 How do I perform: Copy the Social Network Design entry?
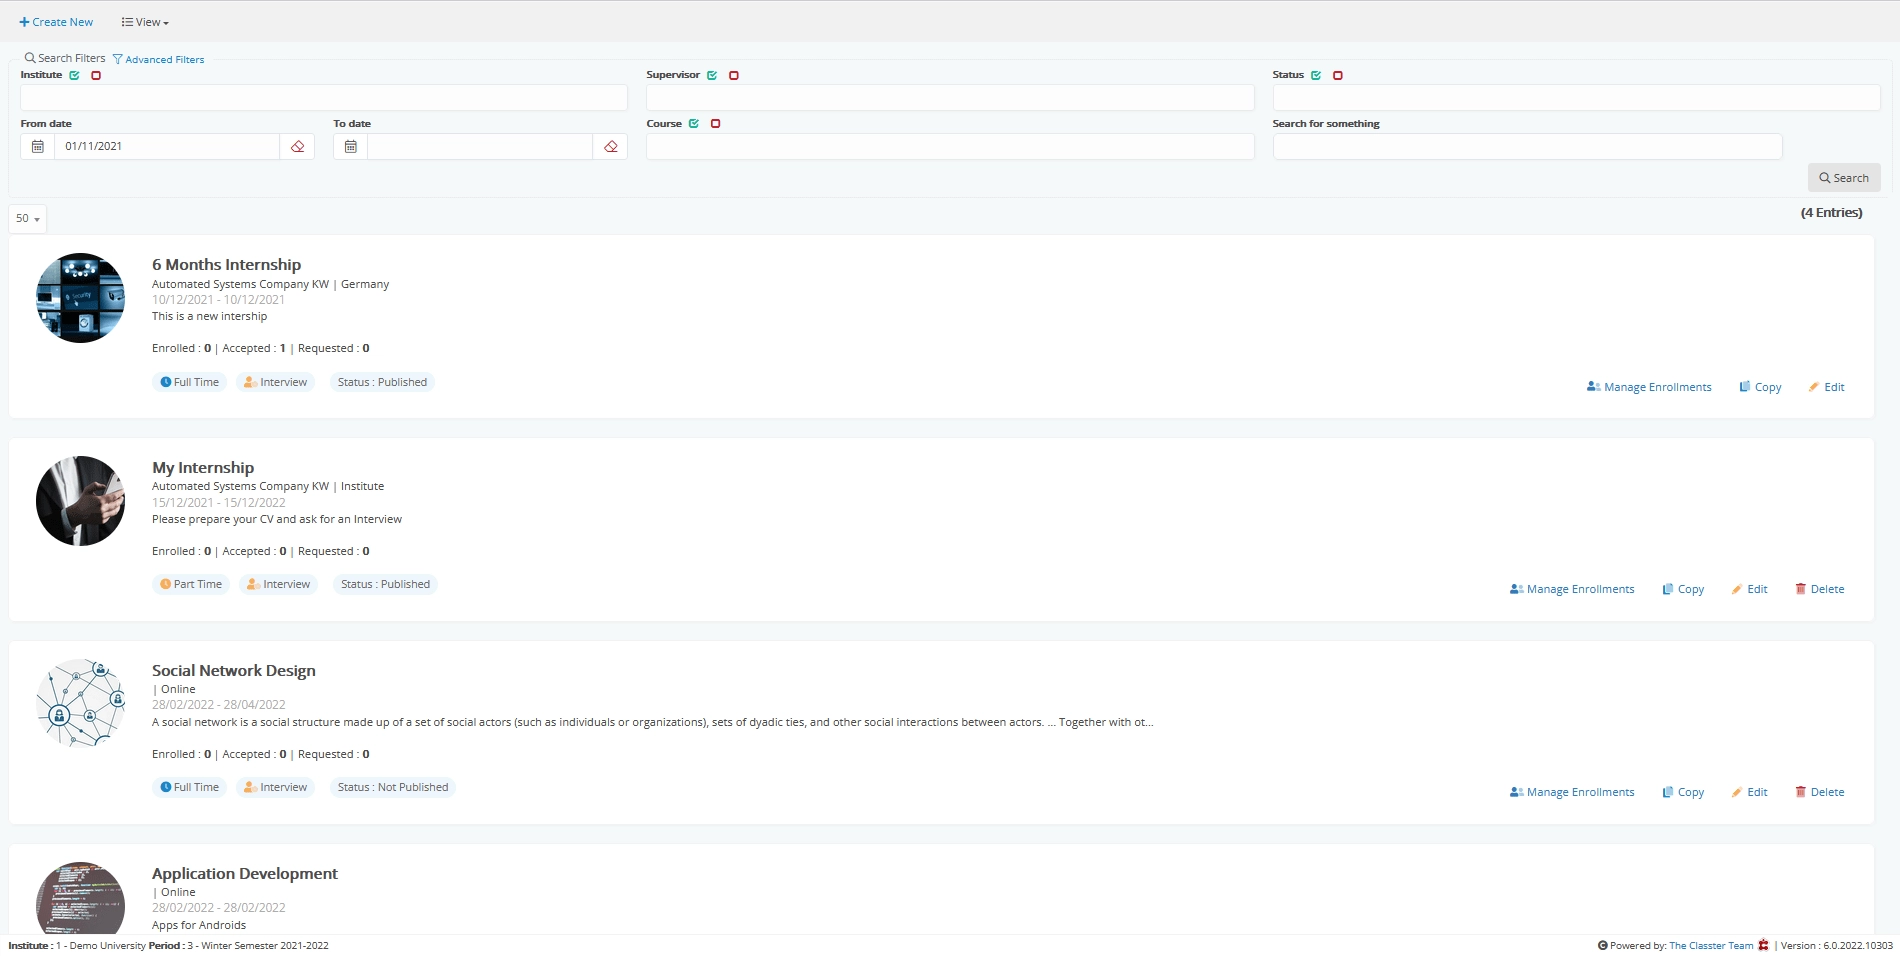pos(1683,792)
